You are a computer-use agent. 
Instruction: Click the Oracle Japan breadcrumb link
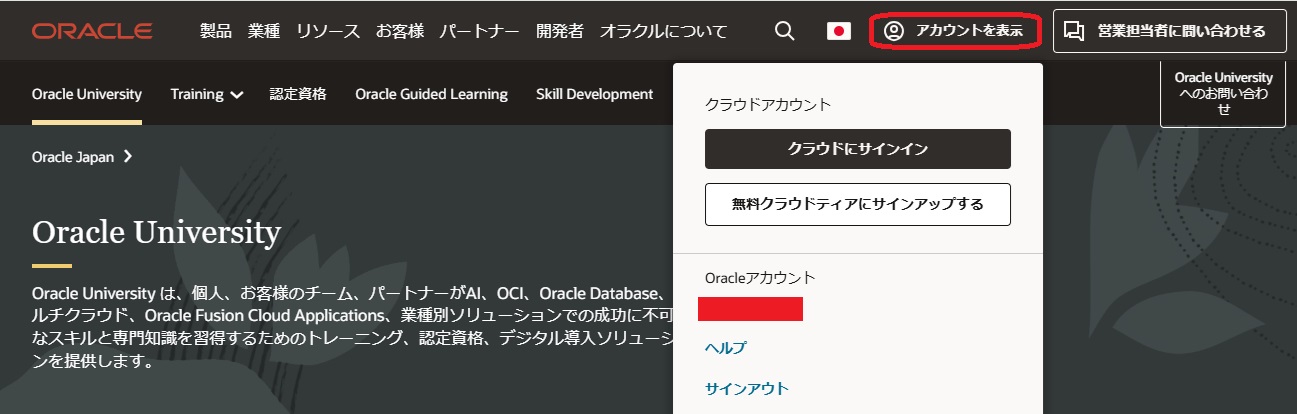click(73, 157)
